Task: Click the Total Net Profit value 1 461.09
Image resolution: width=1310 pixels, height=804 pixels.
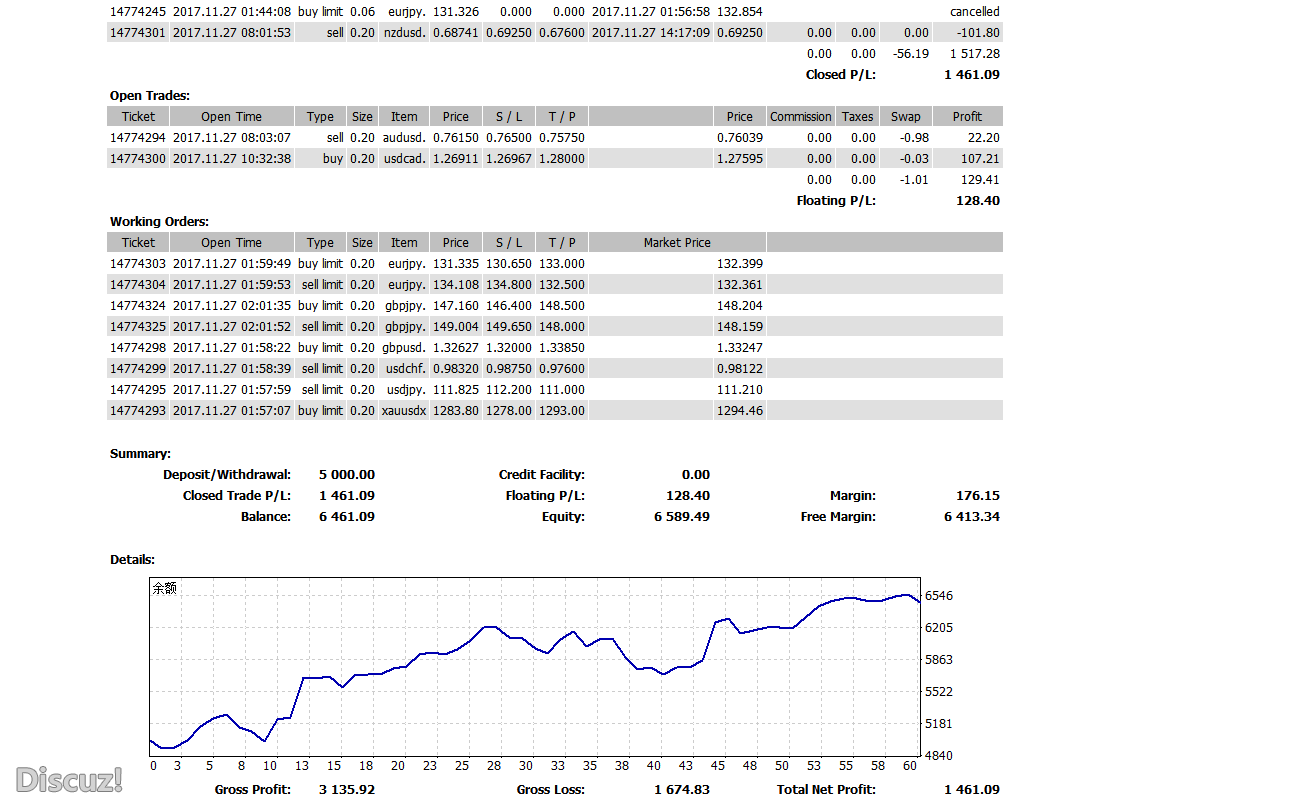Action: tap(972, 790)
